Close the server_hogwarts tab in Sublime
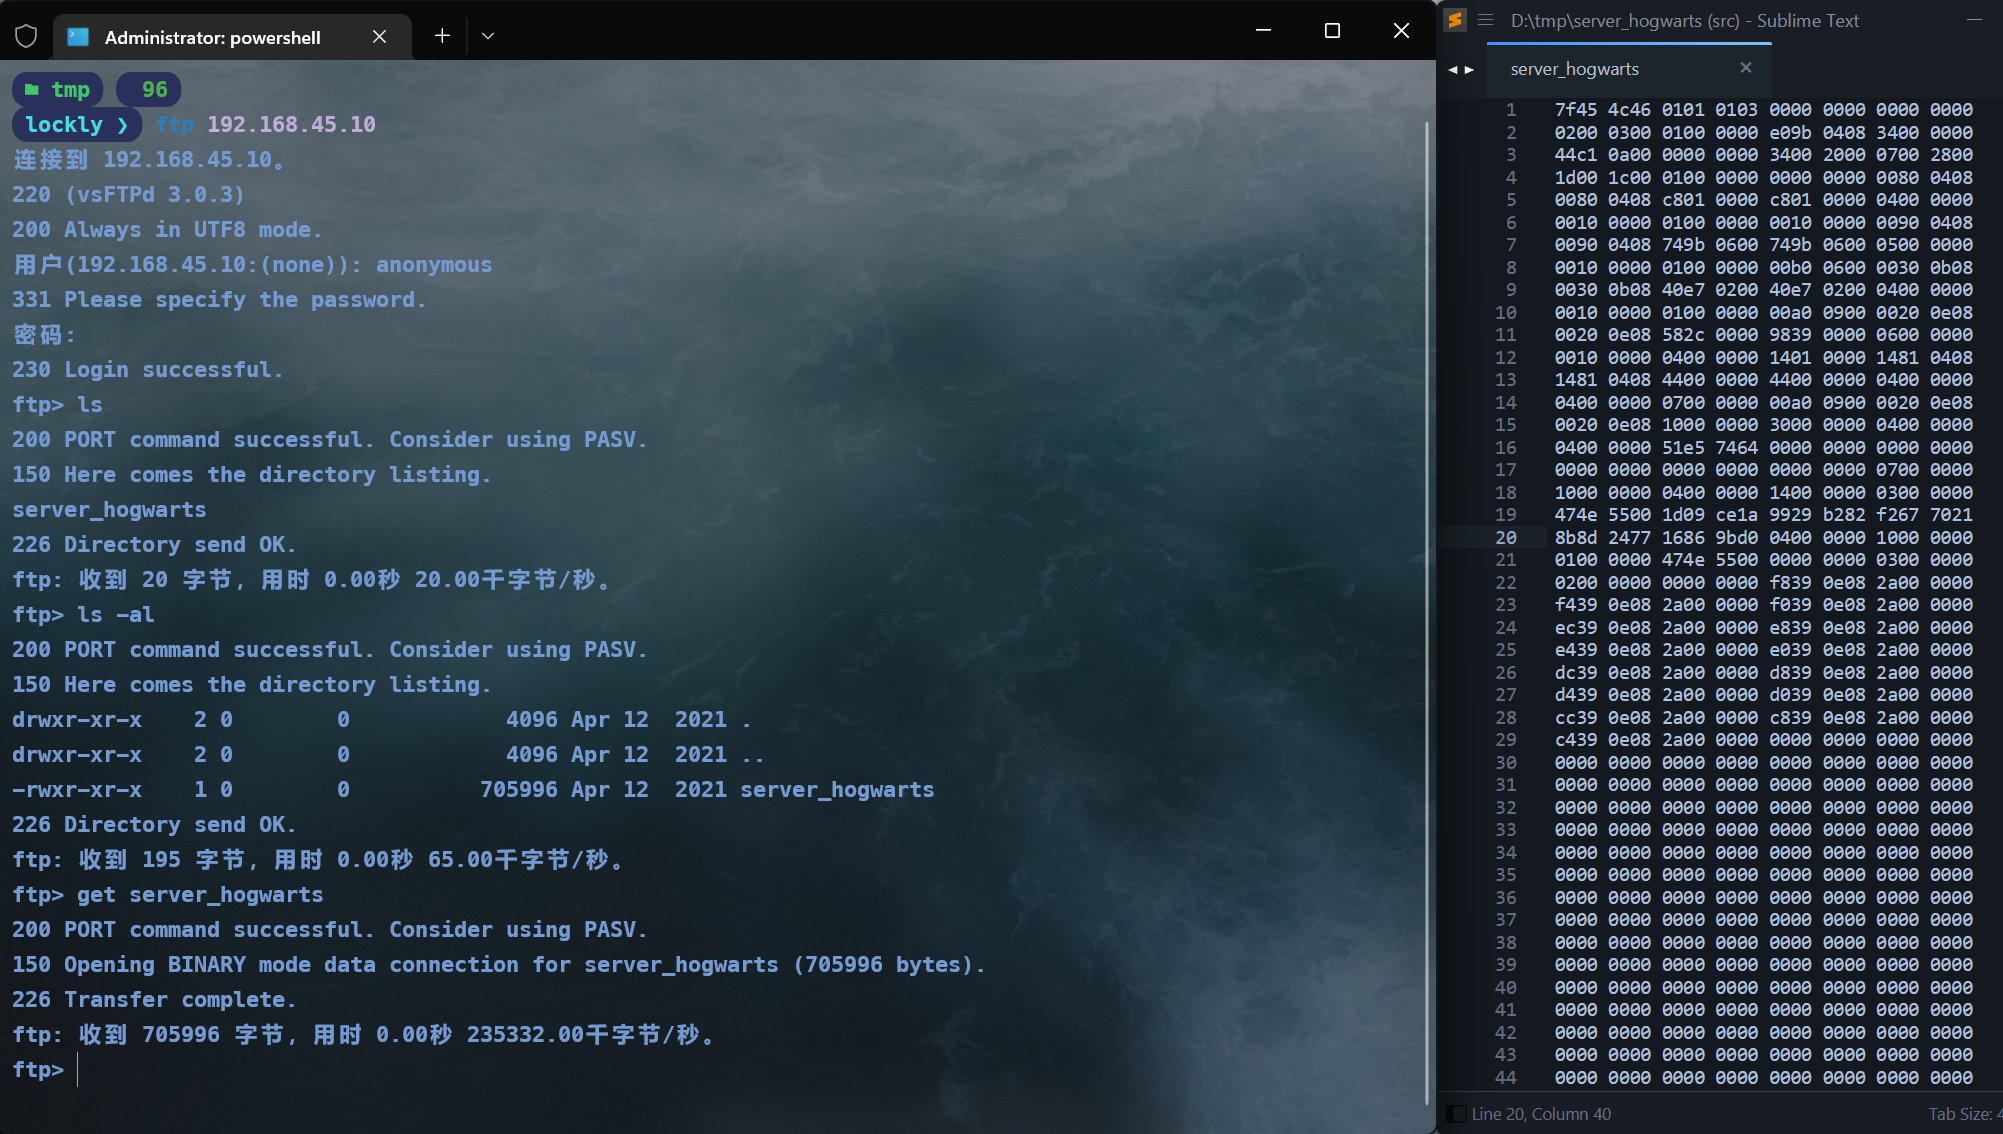 pyautogui.click(x=1746, y=67)
